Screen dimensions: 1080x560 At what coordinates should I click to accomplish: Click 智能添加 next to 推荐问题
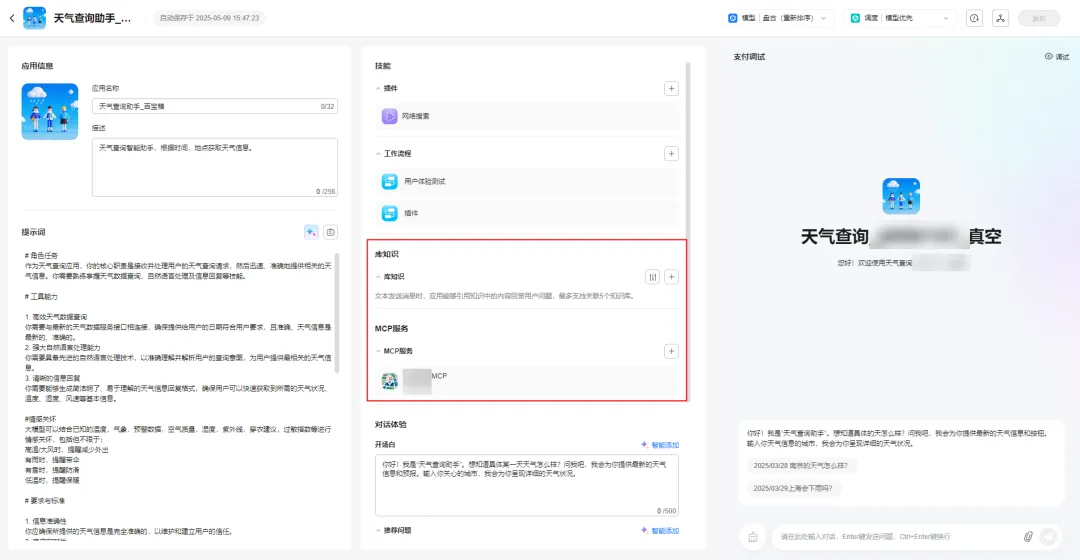click(660, 530)
